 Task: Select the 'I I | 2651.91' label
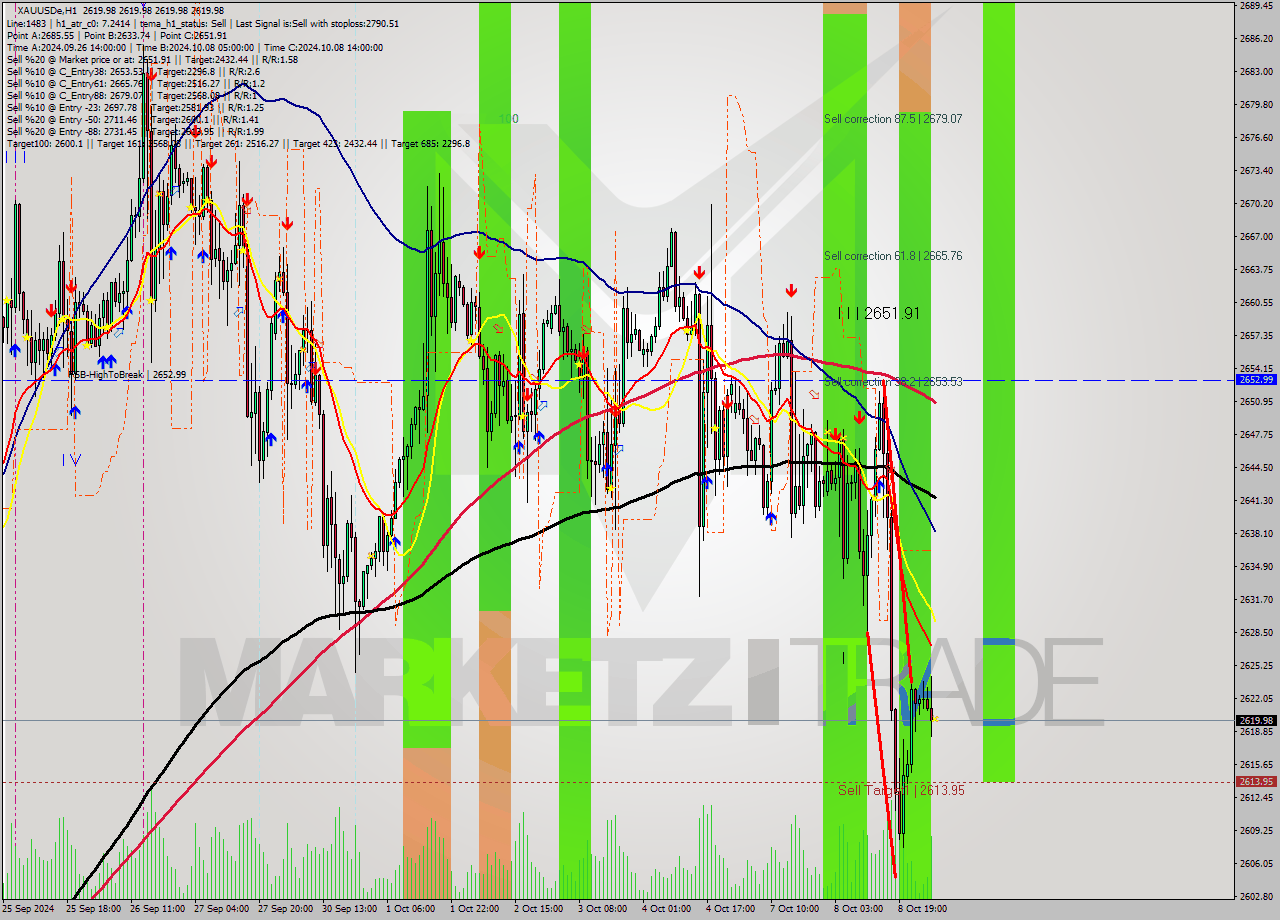pyautogui.click(x=879, y=313)
